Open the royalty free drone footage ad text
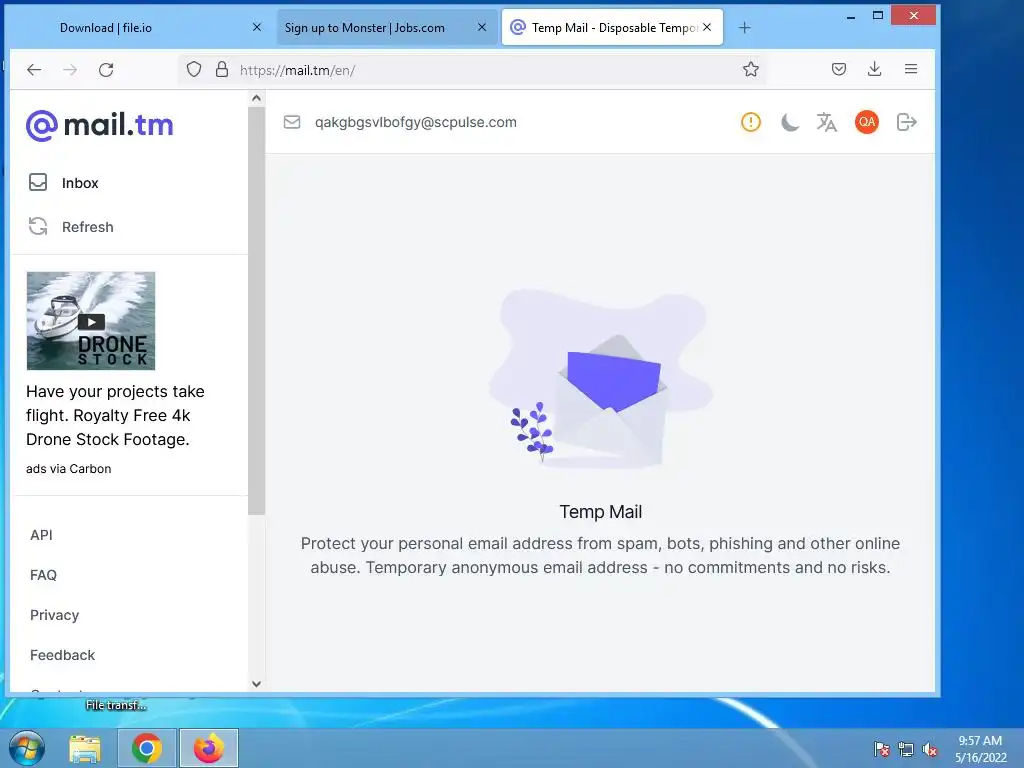 (x=115, y=415)
